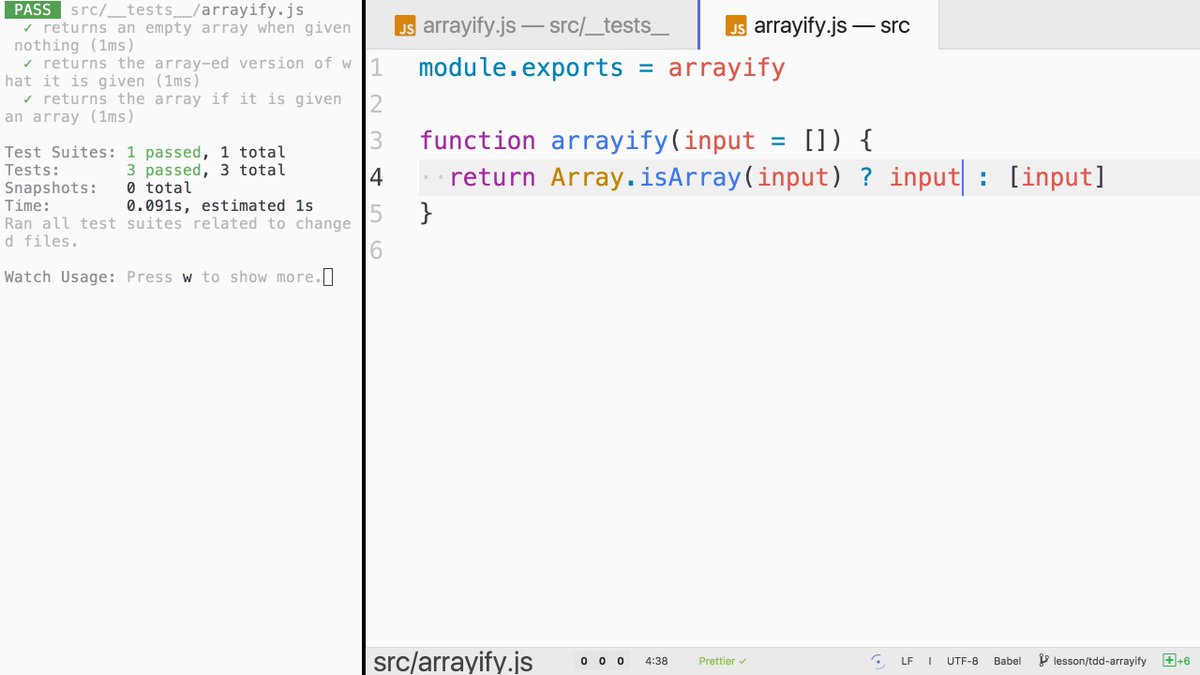Click the JS file icon on the src tab
Image resolution: width=1200 pixels, height=675 pixels.
736,27
